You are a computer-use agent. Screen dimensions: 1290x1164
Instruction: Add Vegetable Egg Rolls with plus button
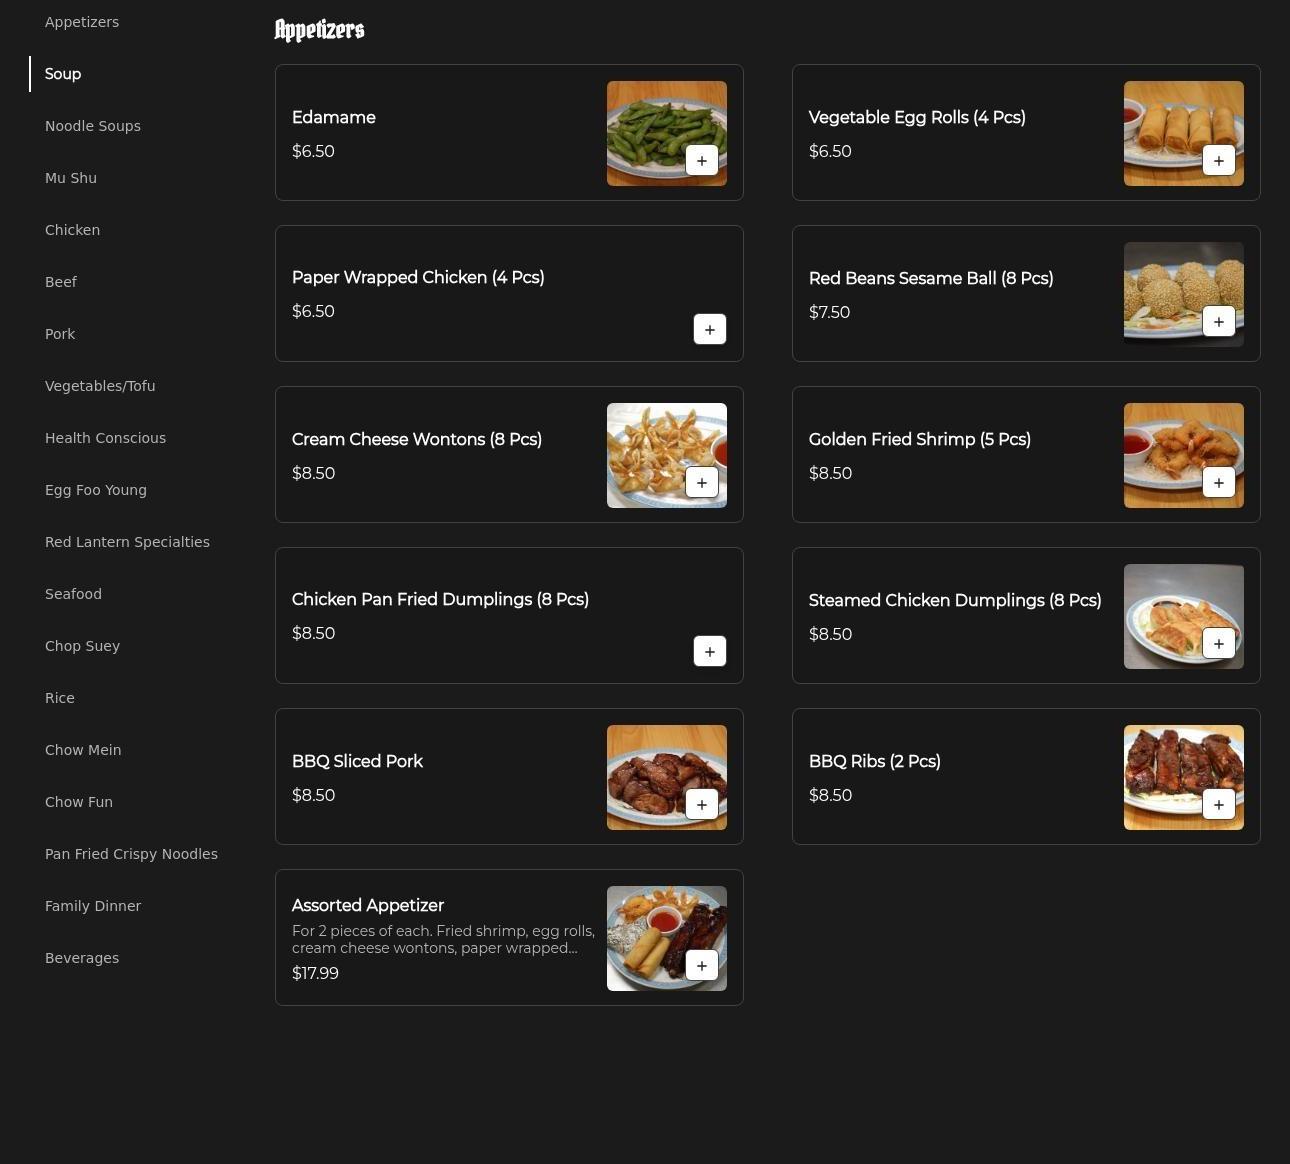click(1218, 160)
